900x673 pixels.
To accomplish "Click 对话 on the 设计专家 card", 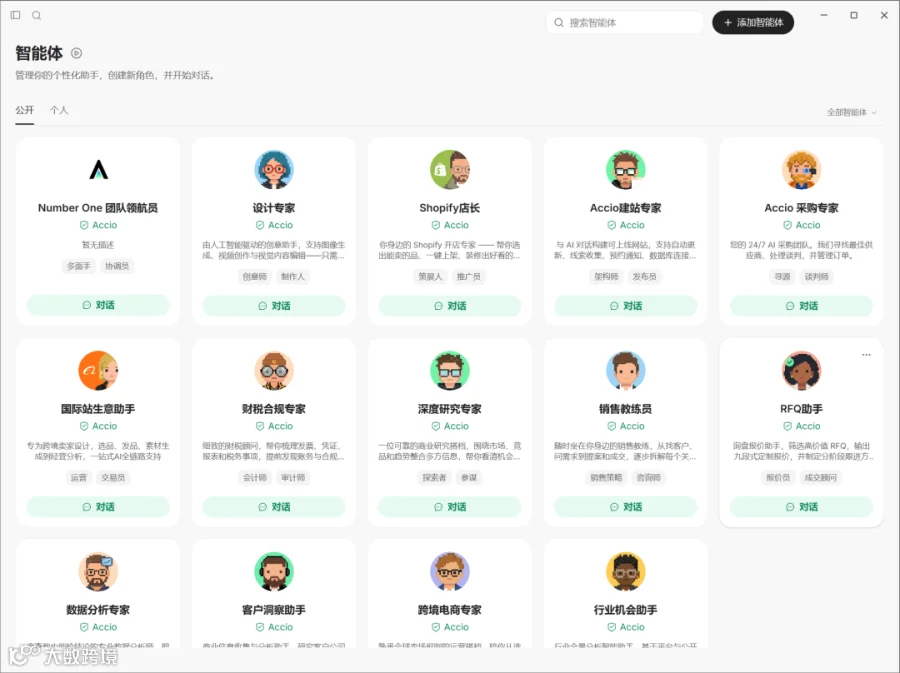I will 274,306.
